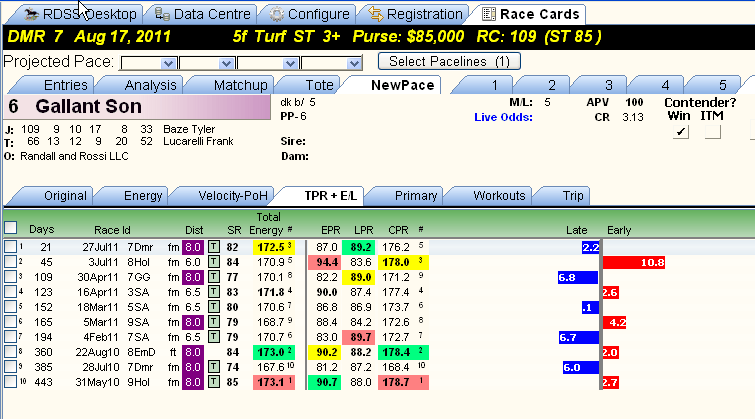Screen dimensions: 755x419
Task: Click the horse icon on RDSS Desktop
Action: coord(32,15)
